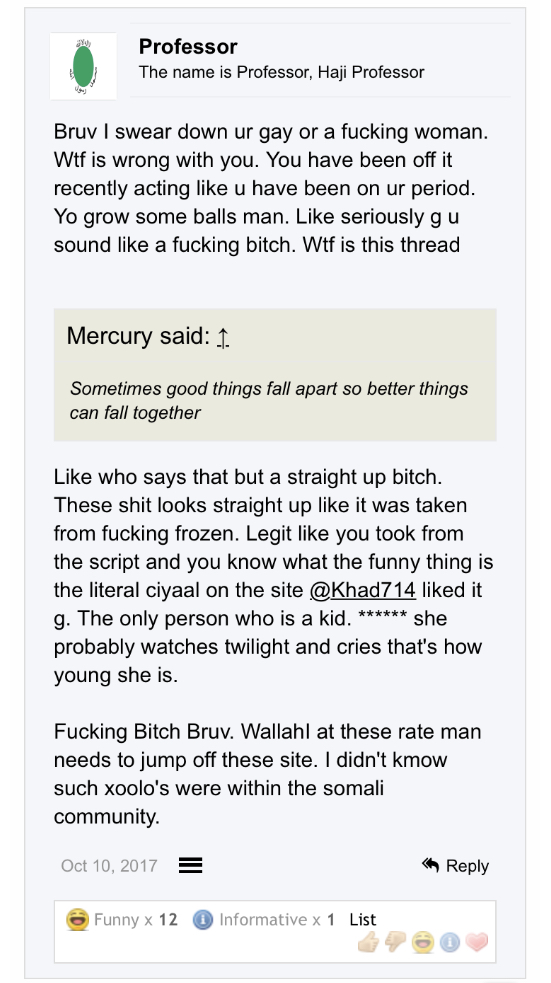Click the Informative x 1 rating text
Screen dimensions: 551x983
click(276, 920)
